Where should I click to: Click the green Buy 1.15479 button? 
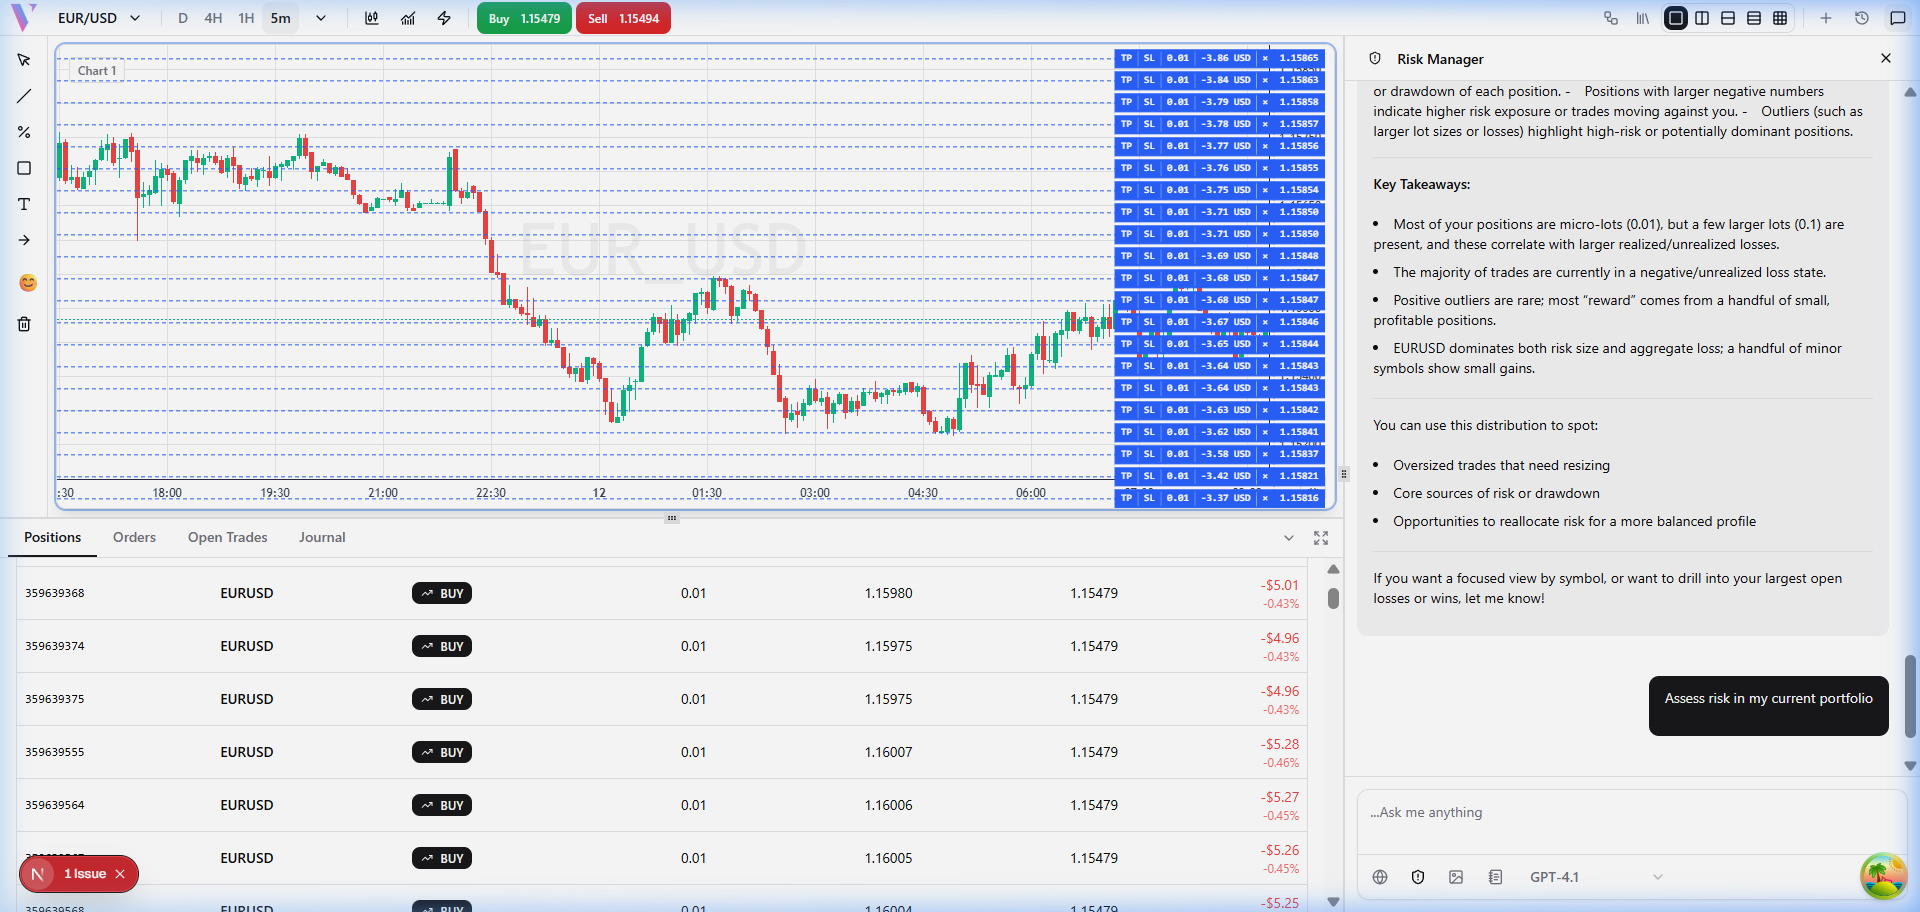[524, 18]
